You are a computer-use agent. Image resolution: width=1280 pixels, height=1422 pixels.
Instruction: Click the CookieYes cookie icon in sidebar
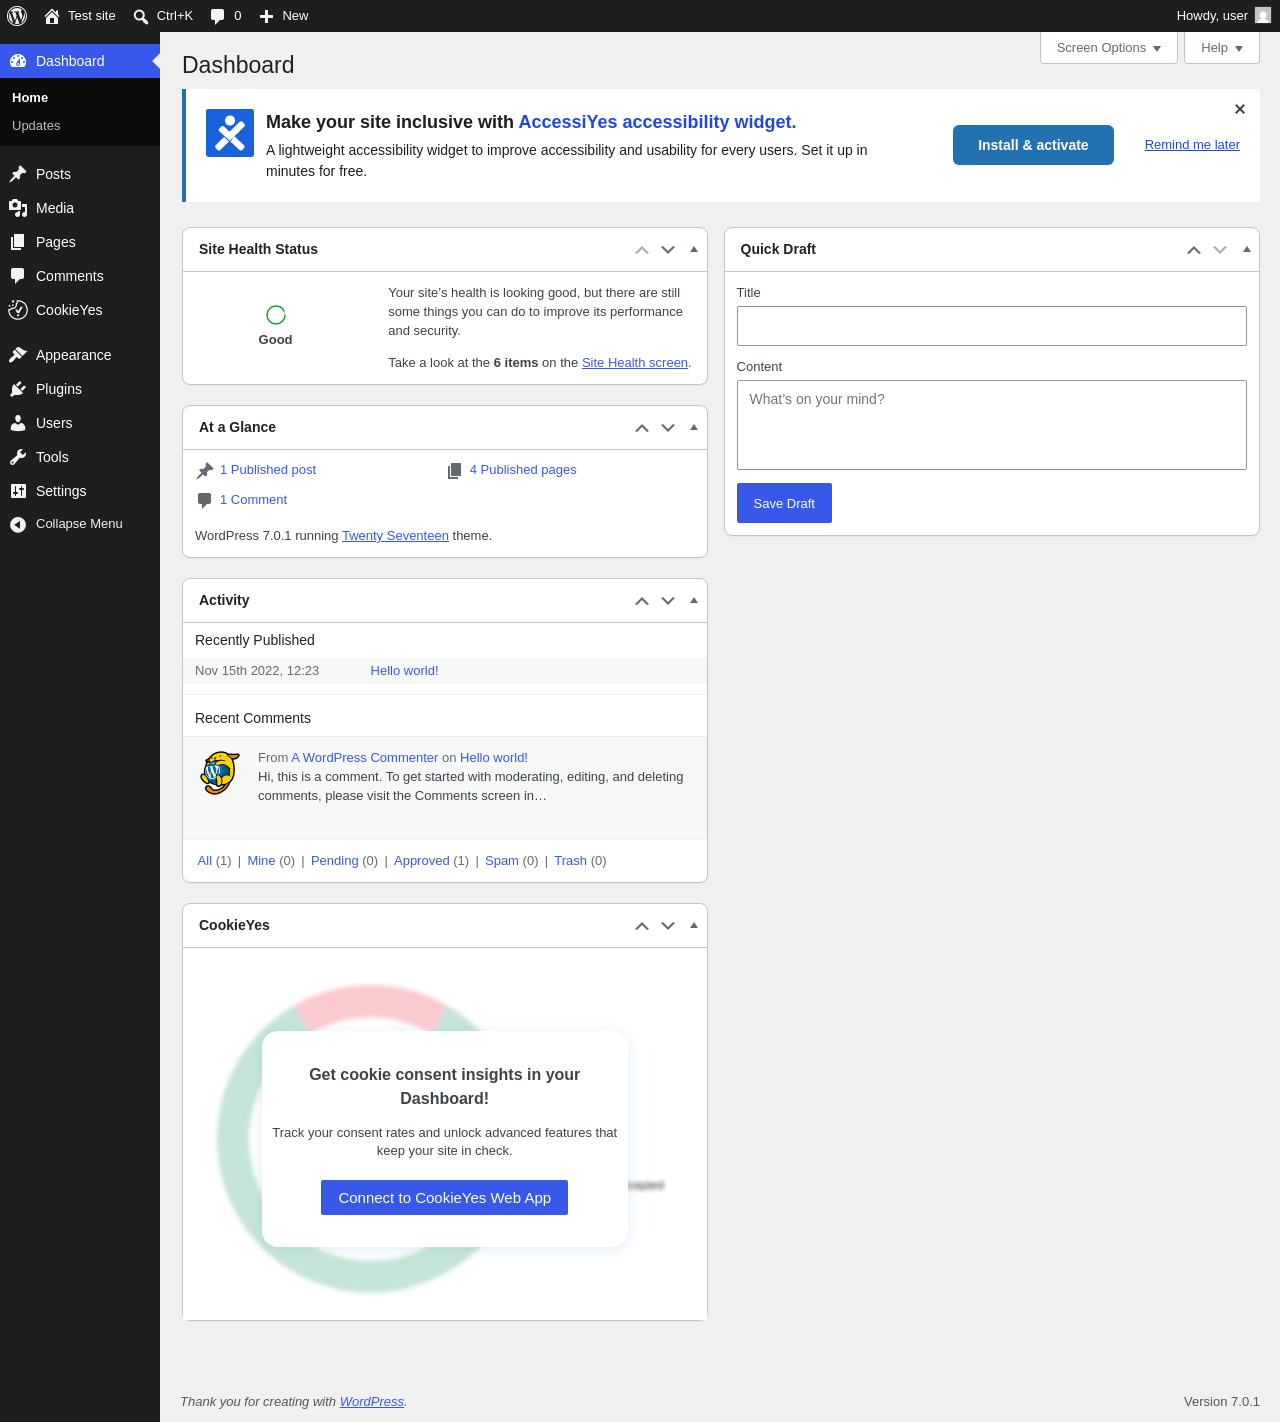(x=18, y=310)
